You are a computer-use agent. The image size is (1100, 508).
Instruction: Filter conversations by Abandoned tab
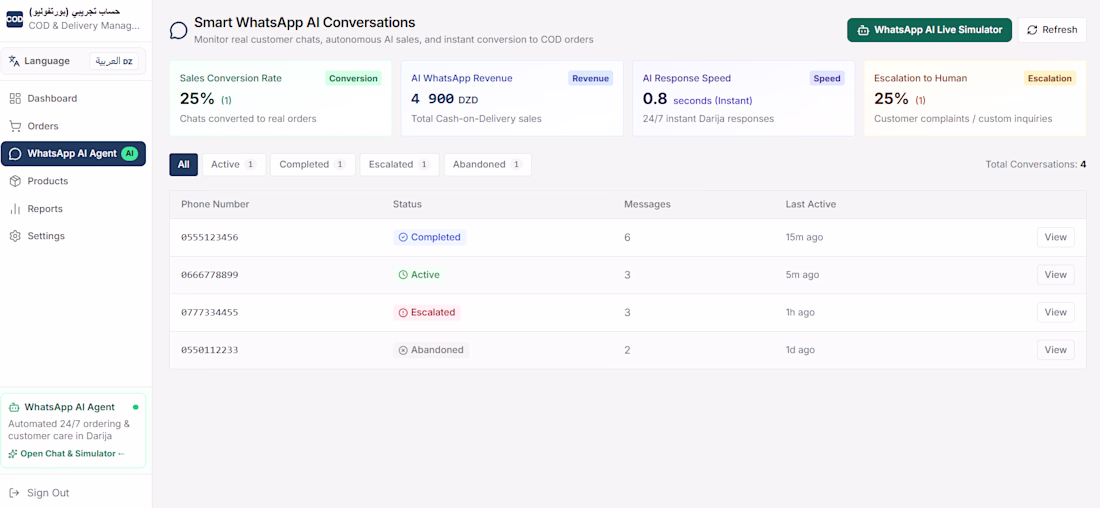488,164
